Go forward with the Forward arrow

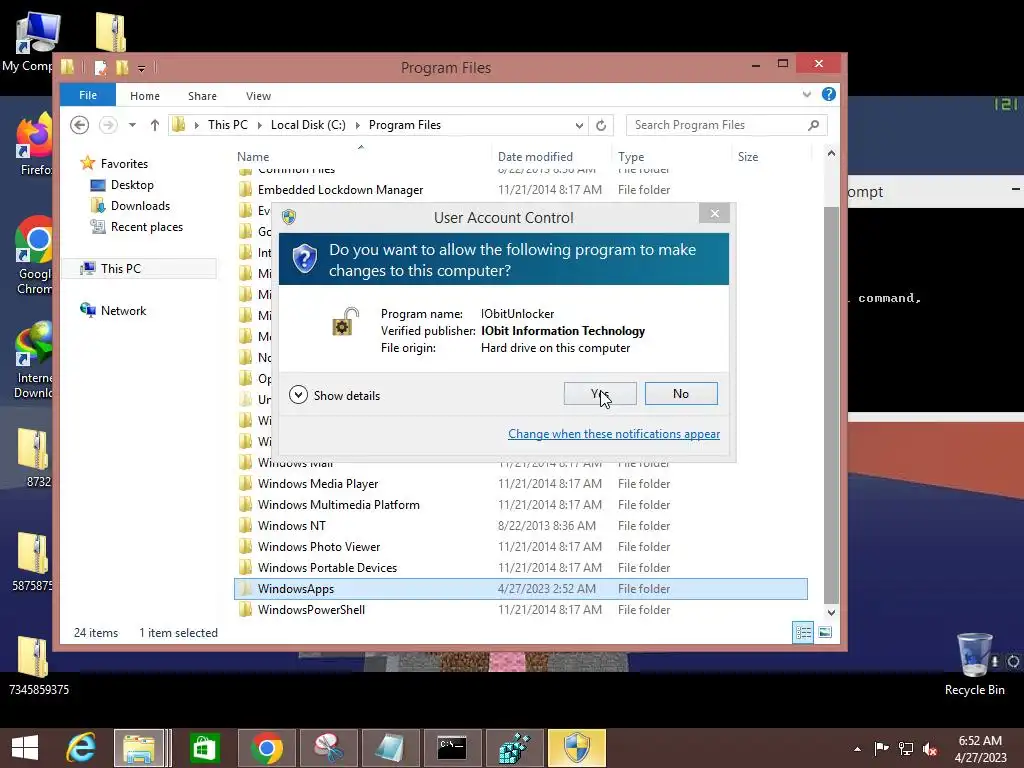click(108, 125)
